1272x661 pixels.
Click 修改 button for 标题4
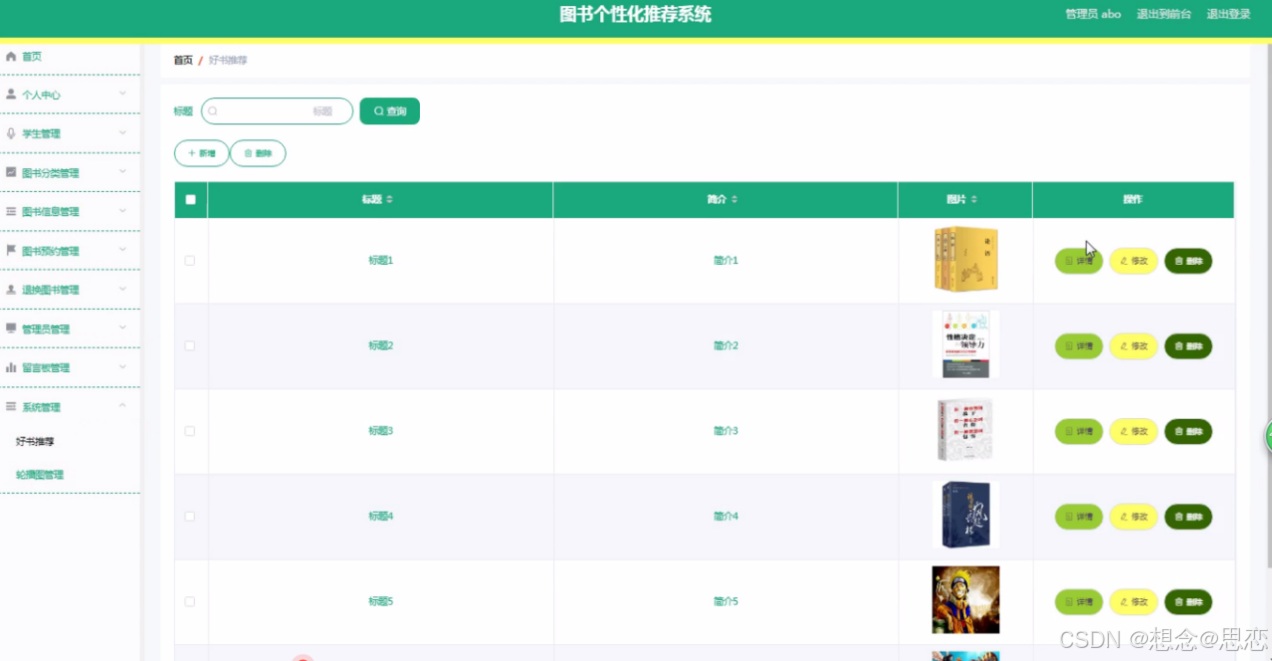click(x=1134, y=517)
